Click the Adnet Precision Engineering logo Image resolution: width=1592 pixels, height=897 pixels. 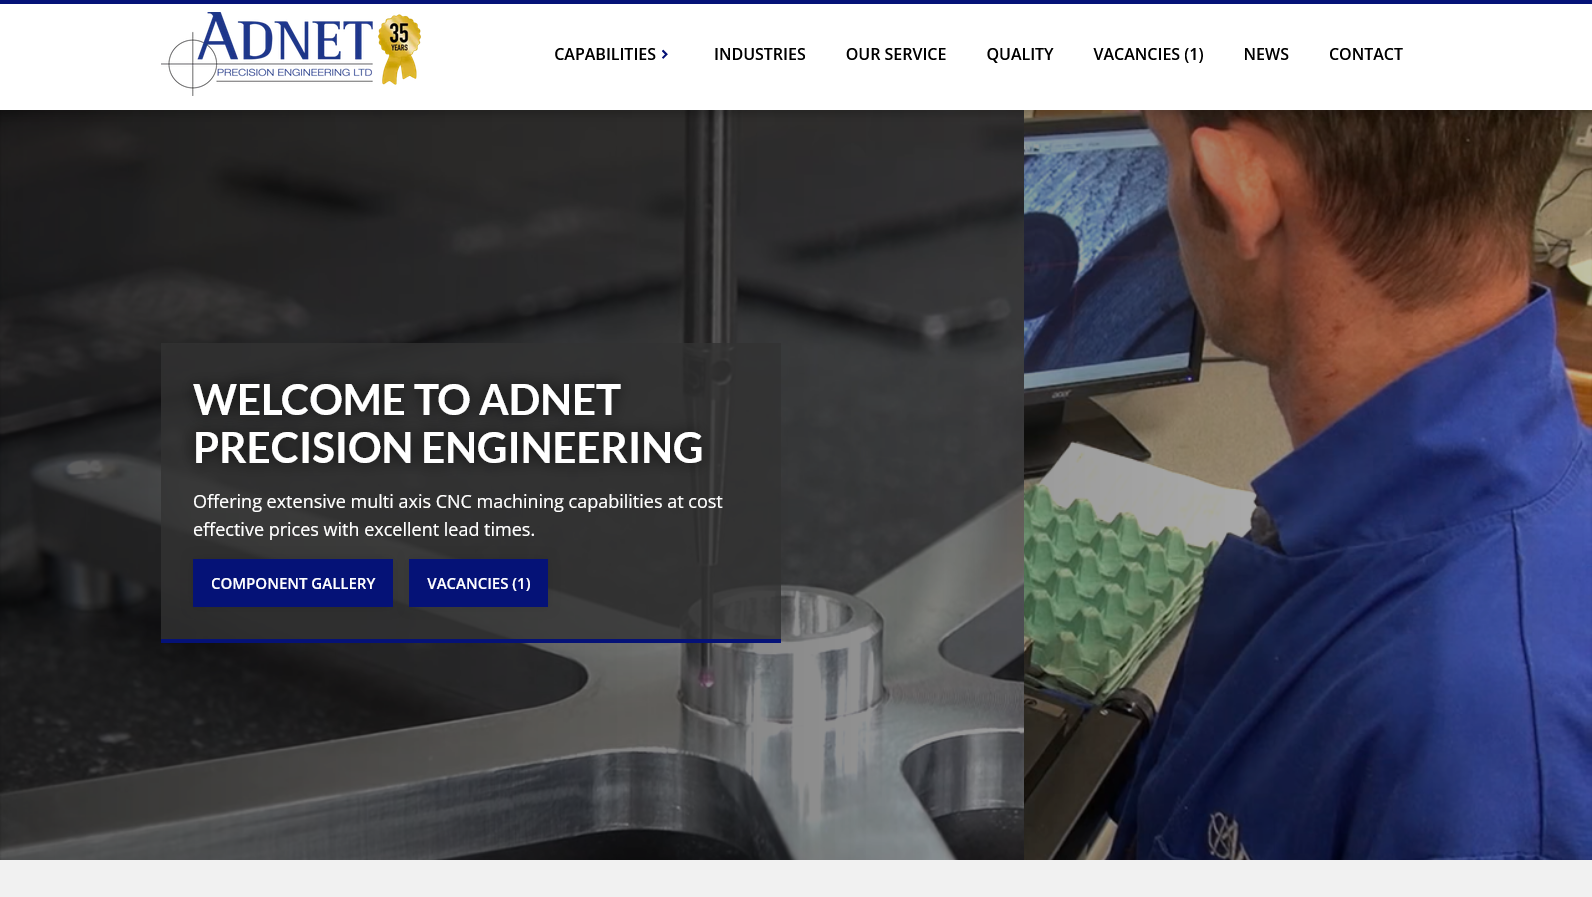click(x=290, y=53)
